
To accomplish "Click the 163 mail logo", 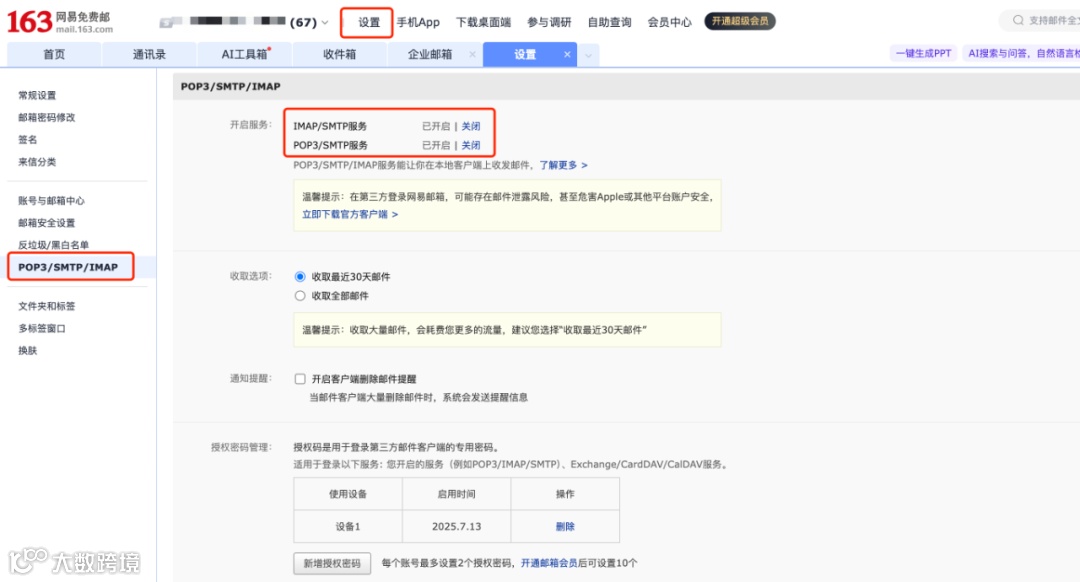I will [60, 22].
